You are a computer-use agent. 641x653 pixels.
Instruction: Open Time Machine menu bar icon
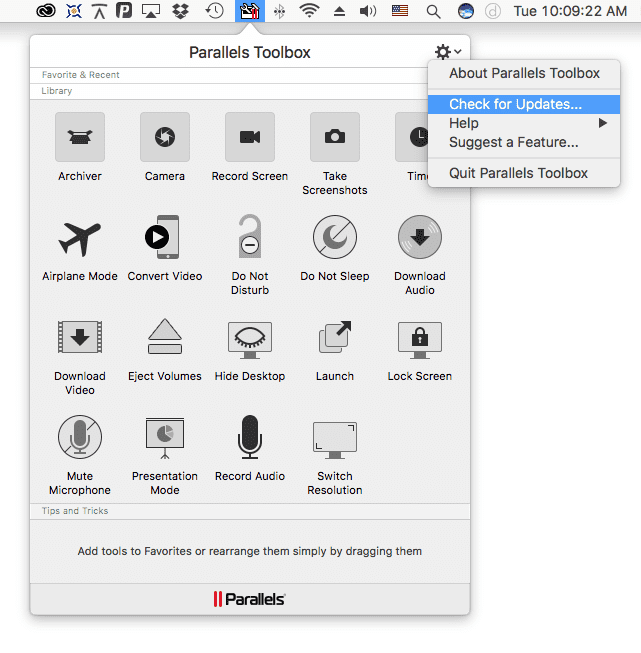(214, 11)
